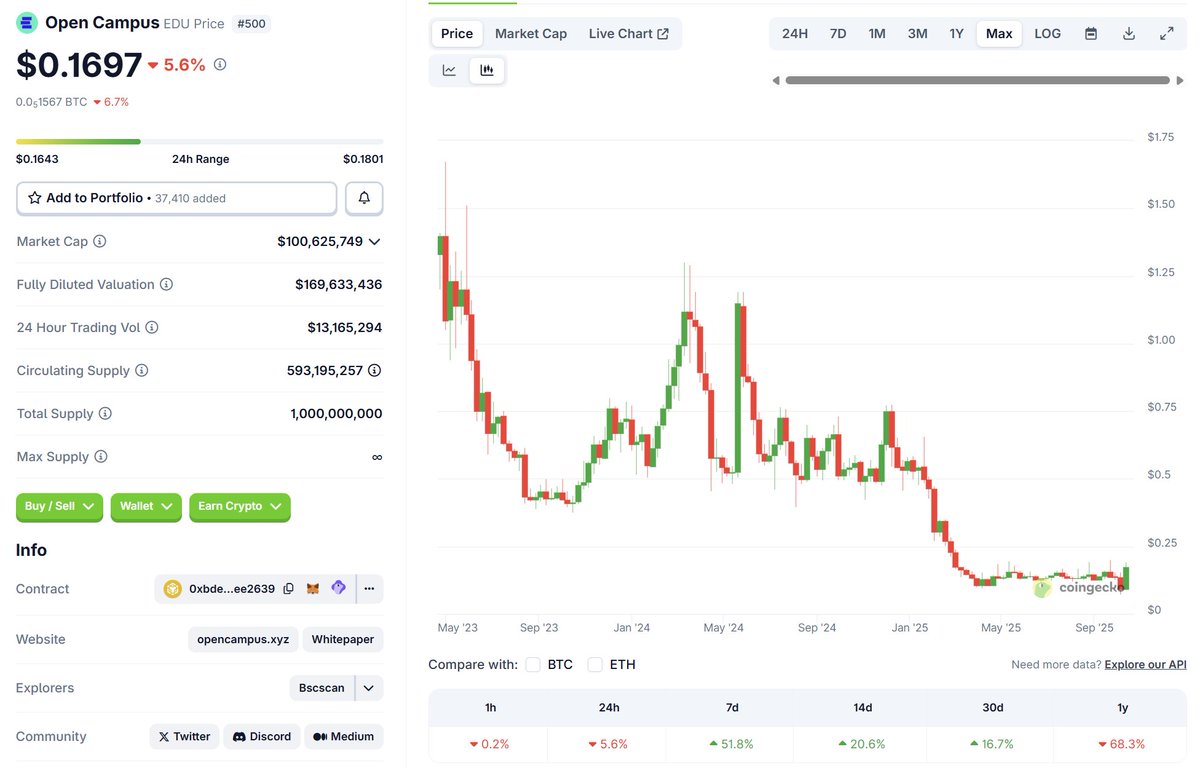Click the 24 Hour Trading Vol info icon
Viewport: 1200px width, 768px height.
tap(152, 328)
